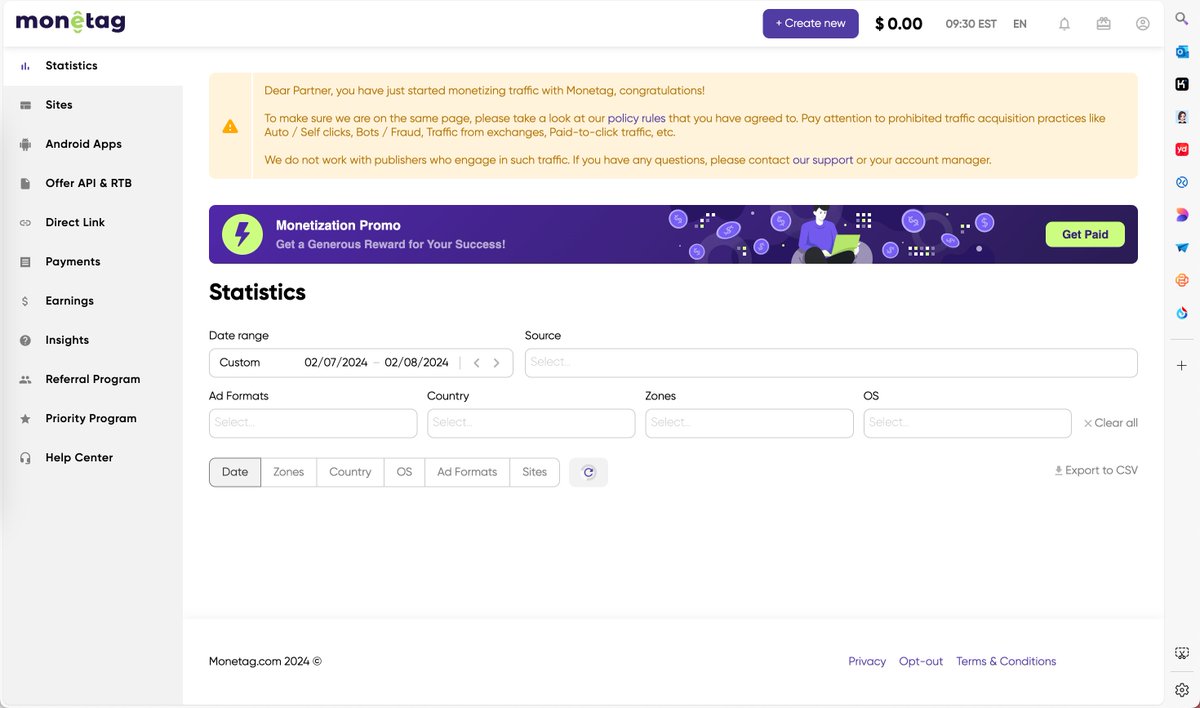Open the Opt-out footer link
1200x708 pixels.
point(921,661)
